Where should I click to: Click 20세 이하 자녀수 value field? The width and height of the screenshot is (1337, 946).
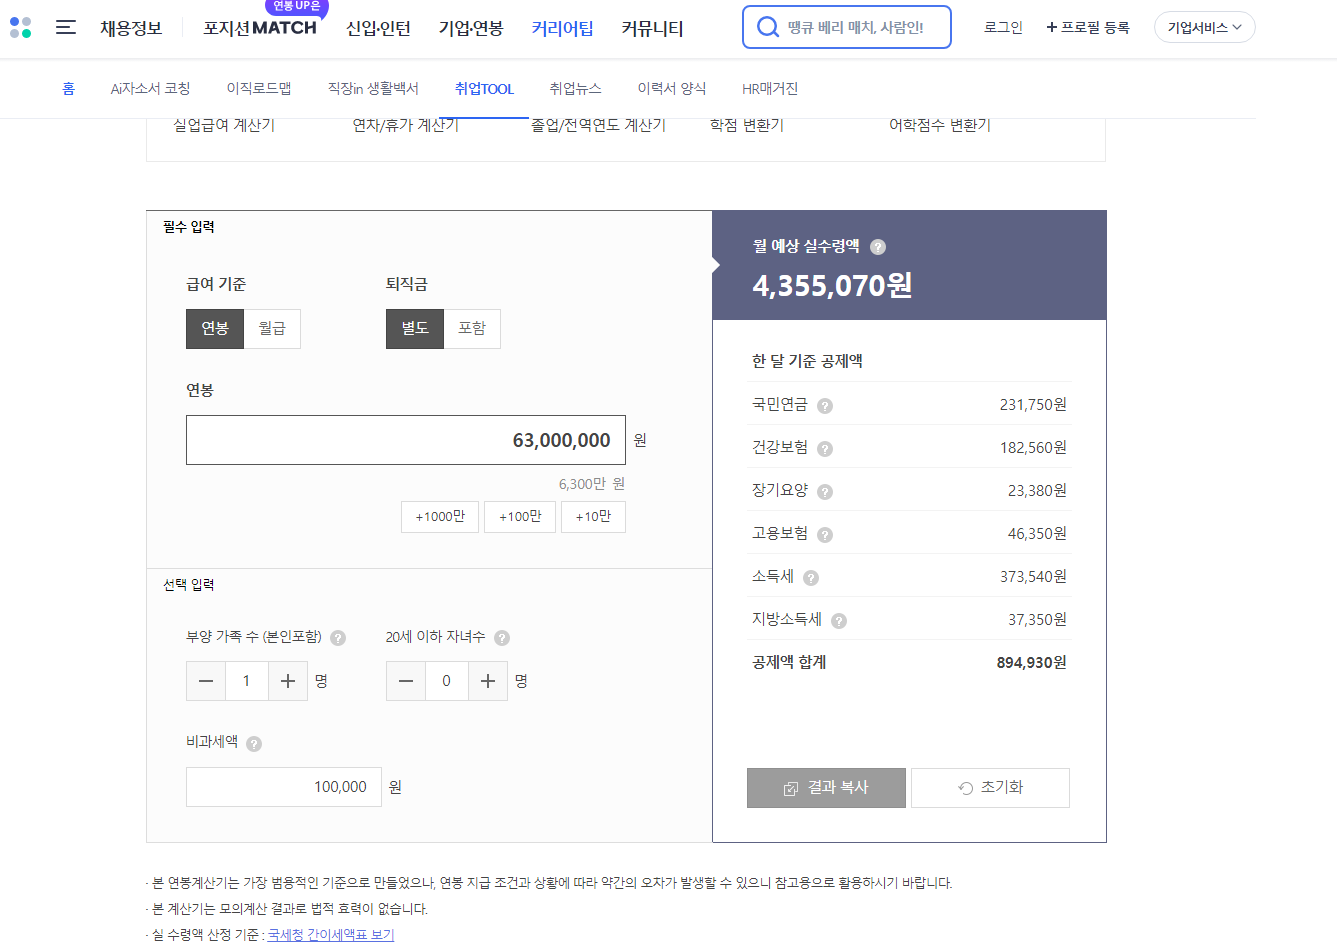point(447,681)
